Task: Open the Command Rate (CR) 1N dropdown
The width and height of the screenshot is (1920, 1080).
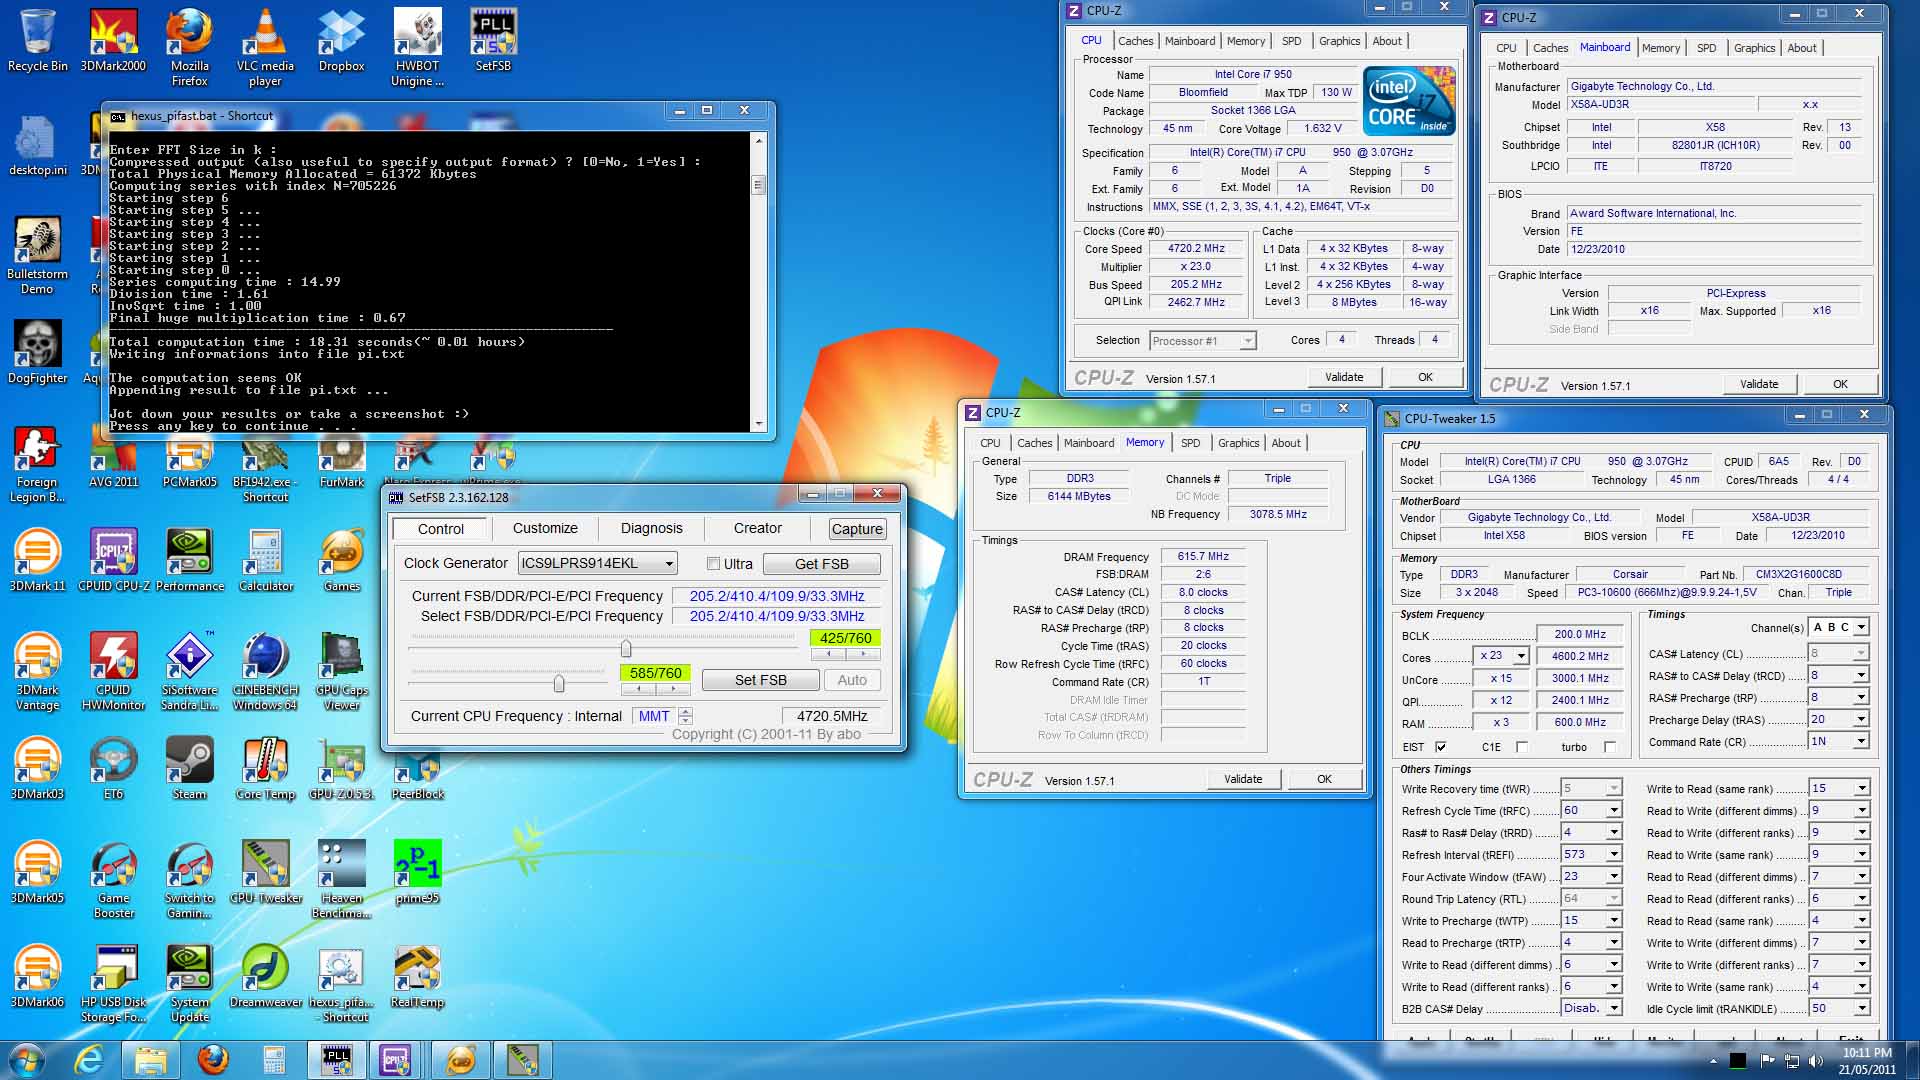Action: (1861, 741)
